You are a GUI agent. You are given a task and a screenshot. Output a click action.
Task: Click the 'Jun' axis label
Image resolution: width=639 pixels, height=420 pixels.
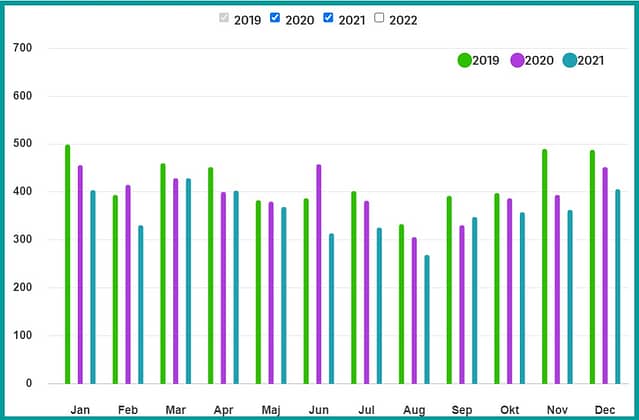(319, 409)
